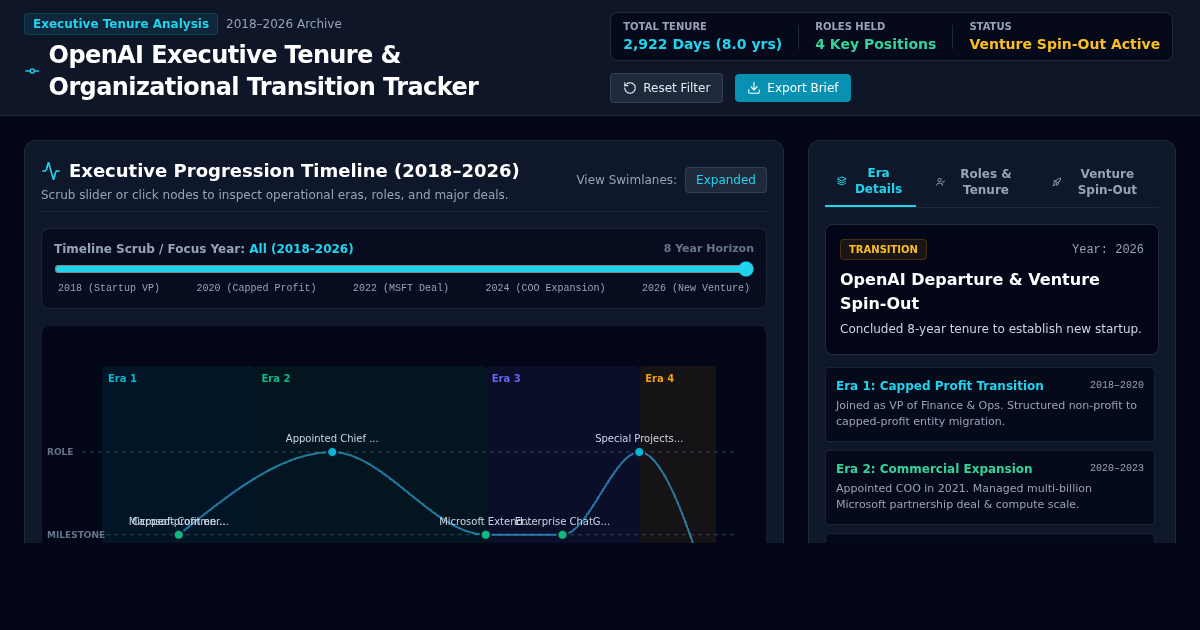Viewport: 1200px width, 630px height.
Task: Click the Special Projects role node
Action: (639, 452)
